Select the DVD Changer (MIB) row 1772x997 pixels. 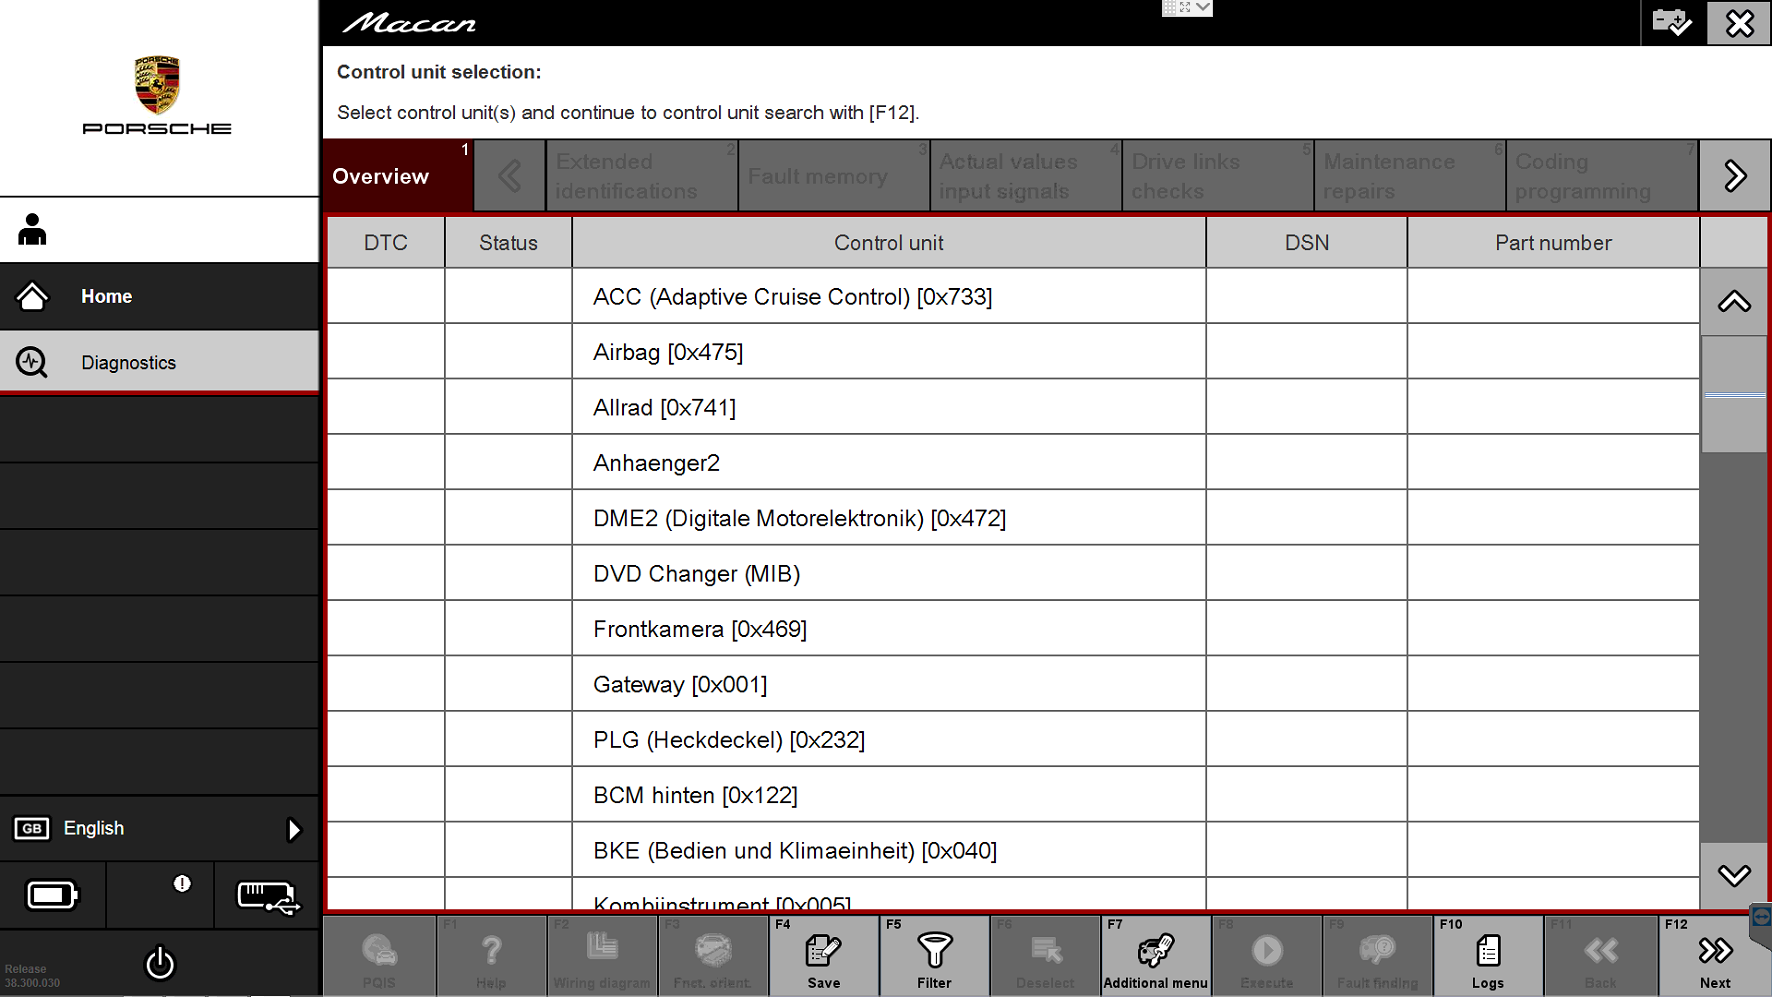pos(1013,574)
